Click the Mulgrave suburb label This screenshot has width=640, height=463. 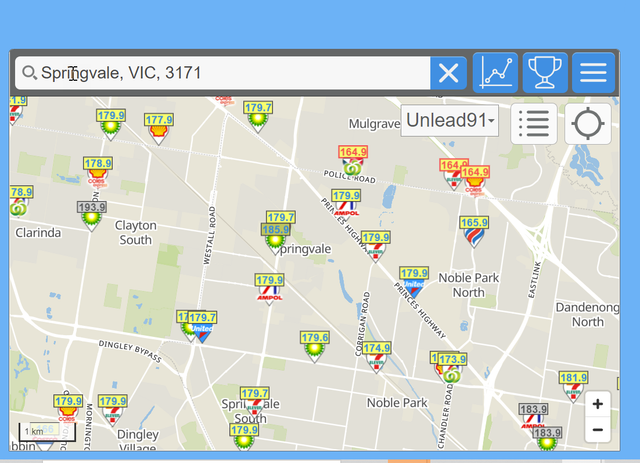click(374, 124)
